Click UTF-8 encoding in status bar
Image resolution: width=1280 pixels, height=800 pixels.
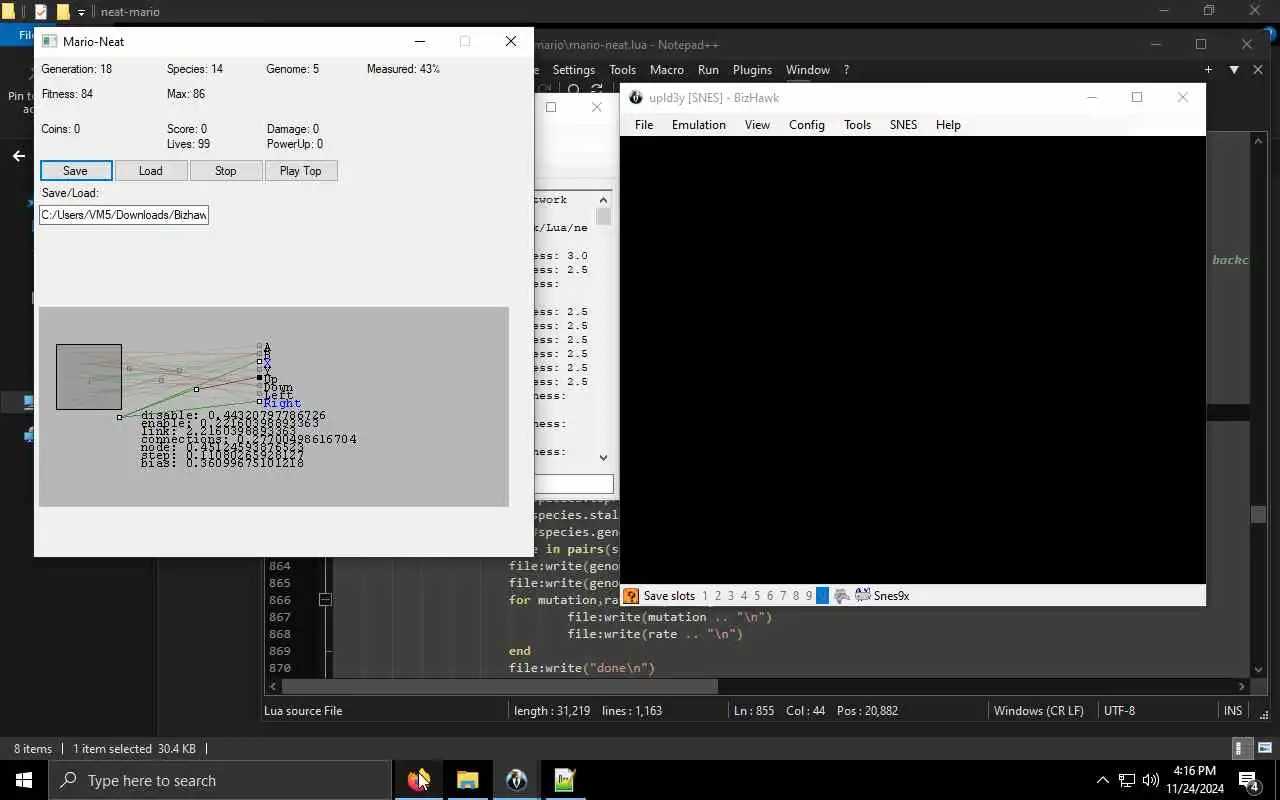click(x=1119, y=711)
